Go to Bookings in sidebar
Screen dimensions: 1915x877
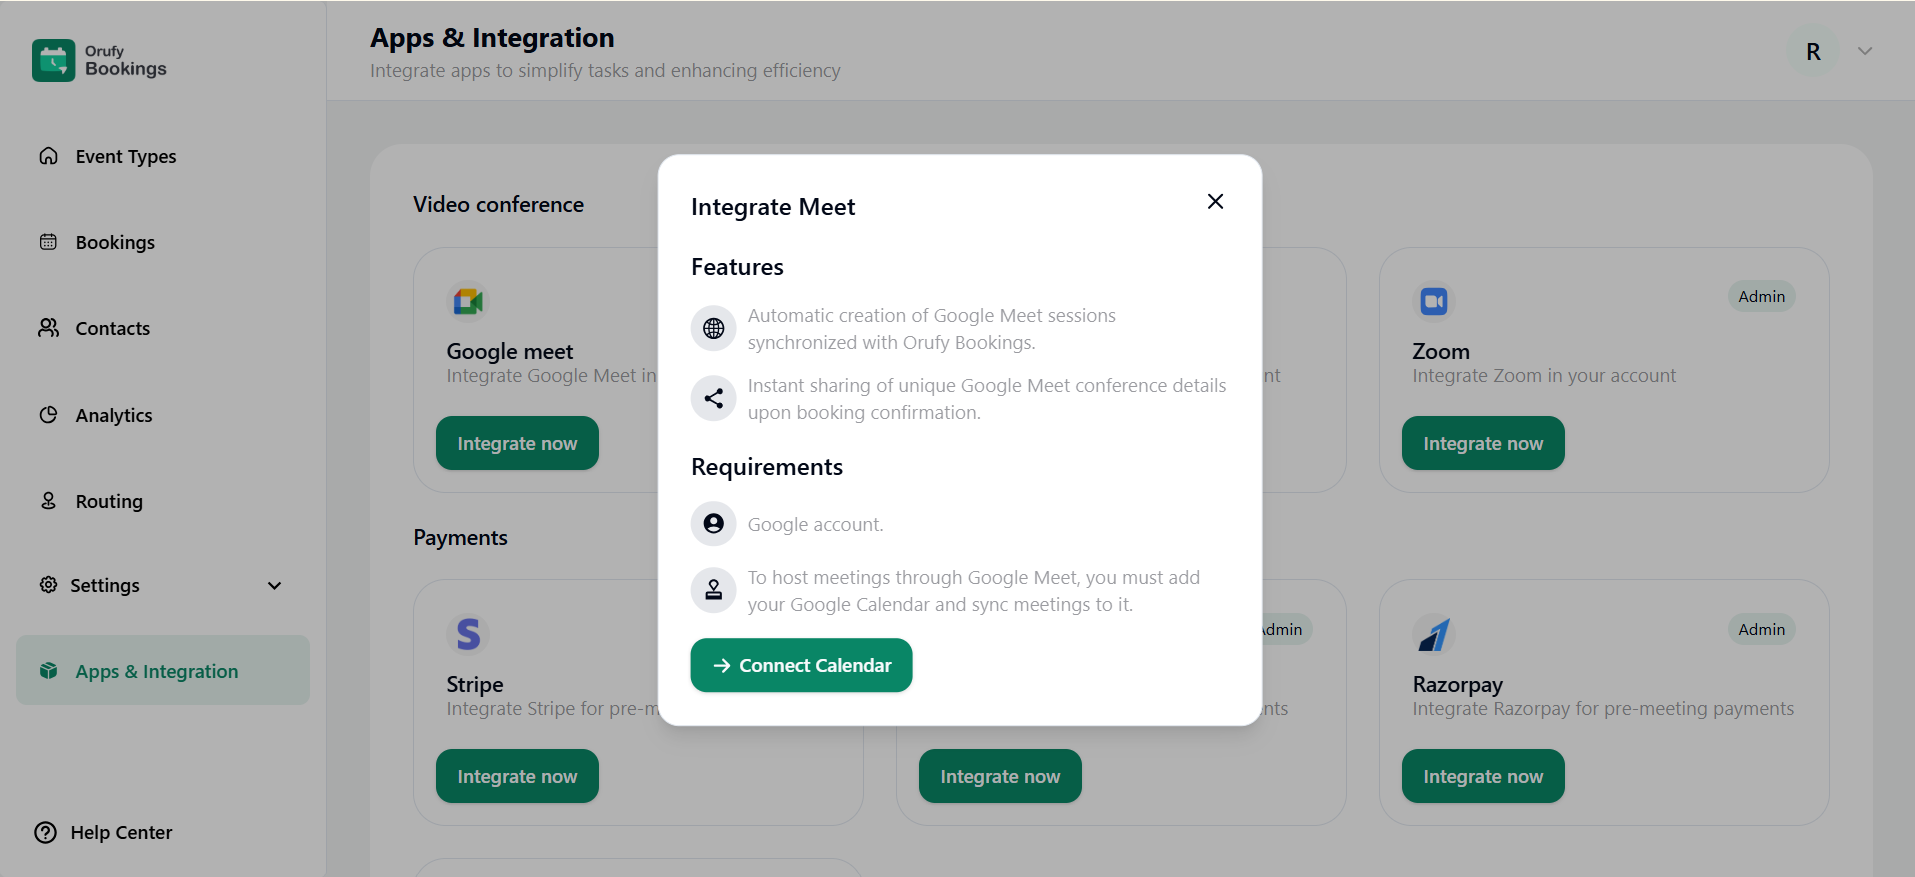tap(115, 243)
